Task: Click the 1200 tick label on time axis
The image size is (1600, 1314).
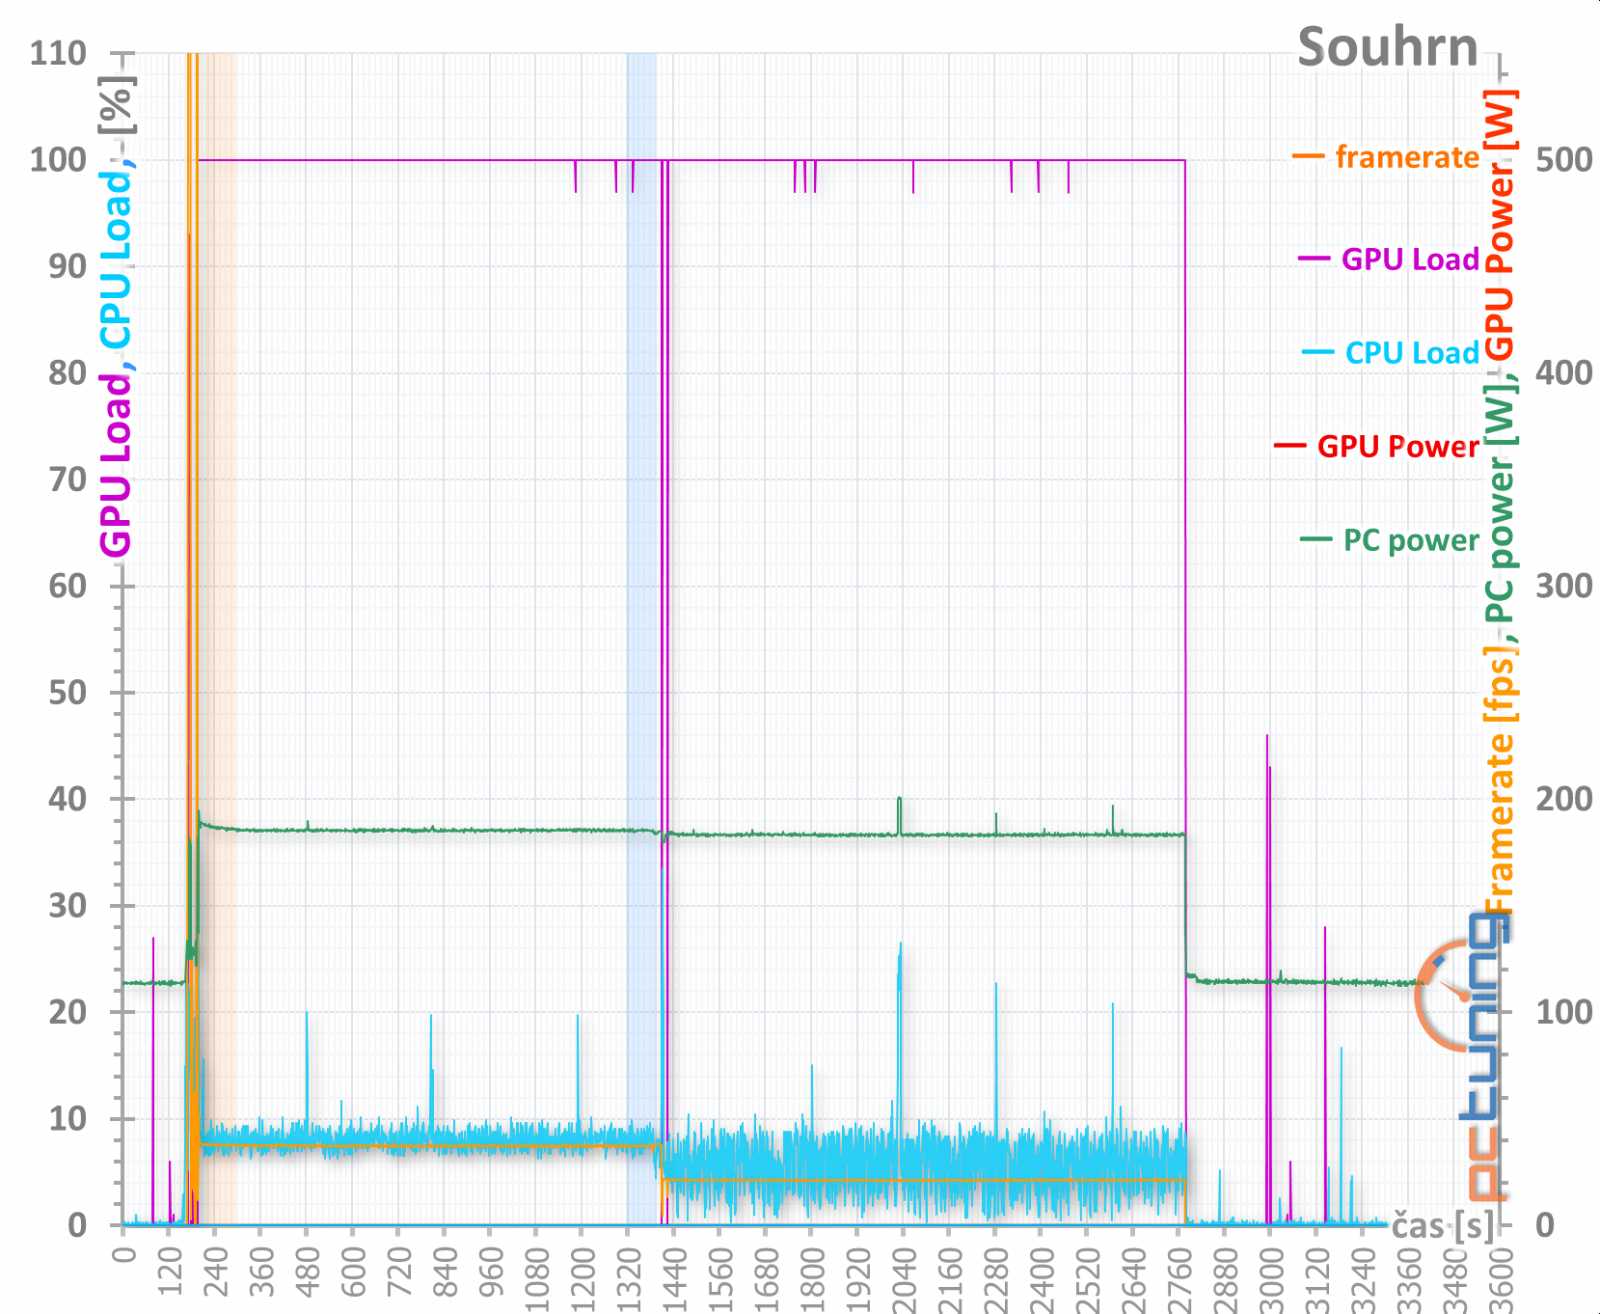Action: pyautogui.click(x=582, y=1279)
